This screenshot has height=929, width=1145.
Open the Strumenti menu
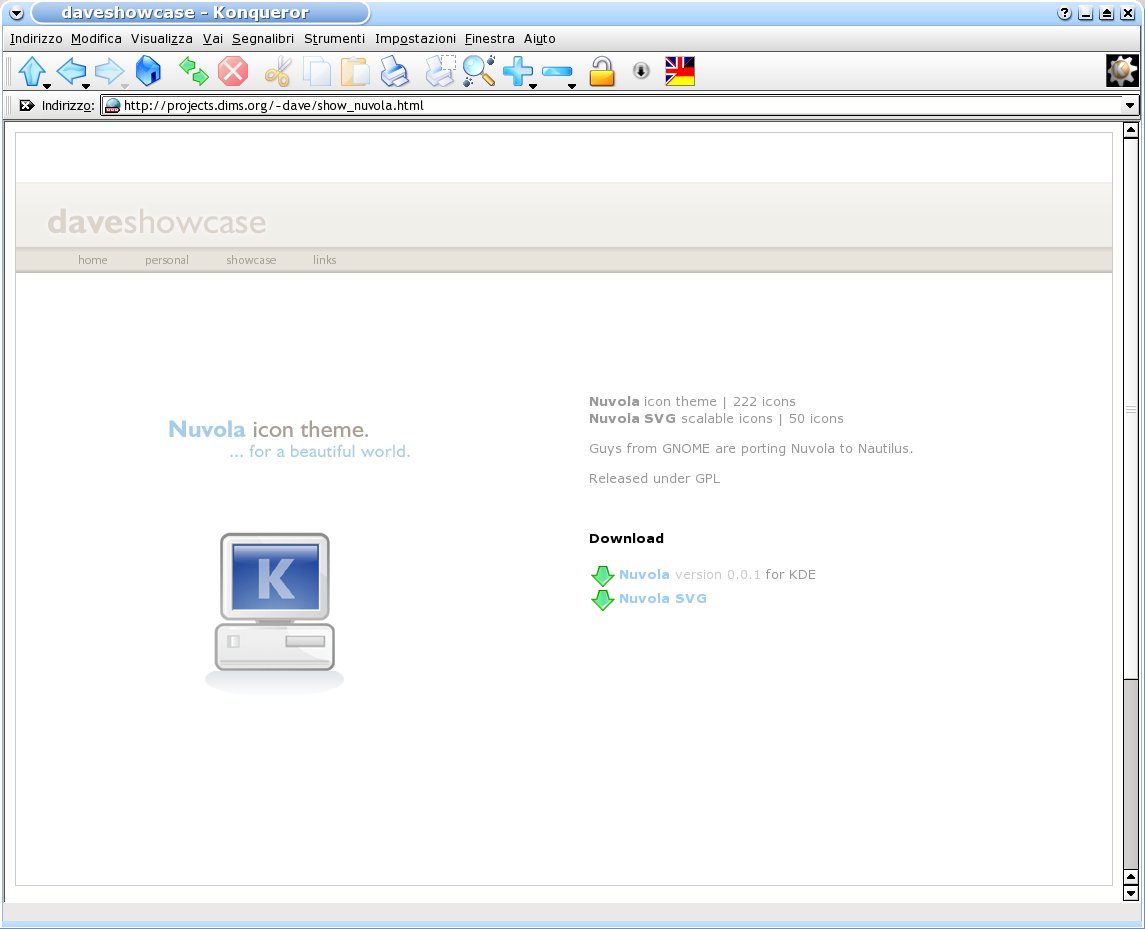tap(334, 39)
